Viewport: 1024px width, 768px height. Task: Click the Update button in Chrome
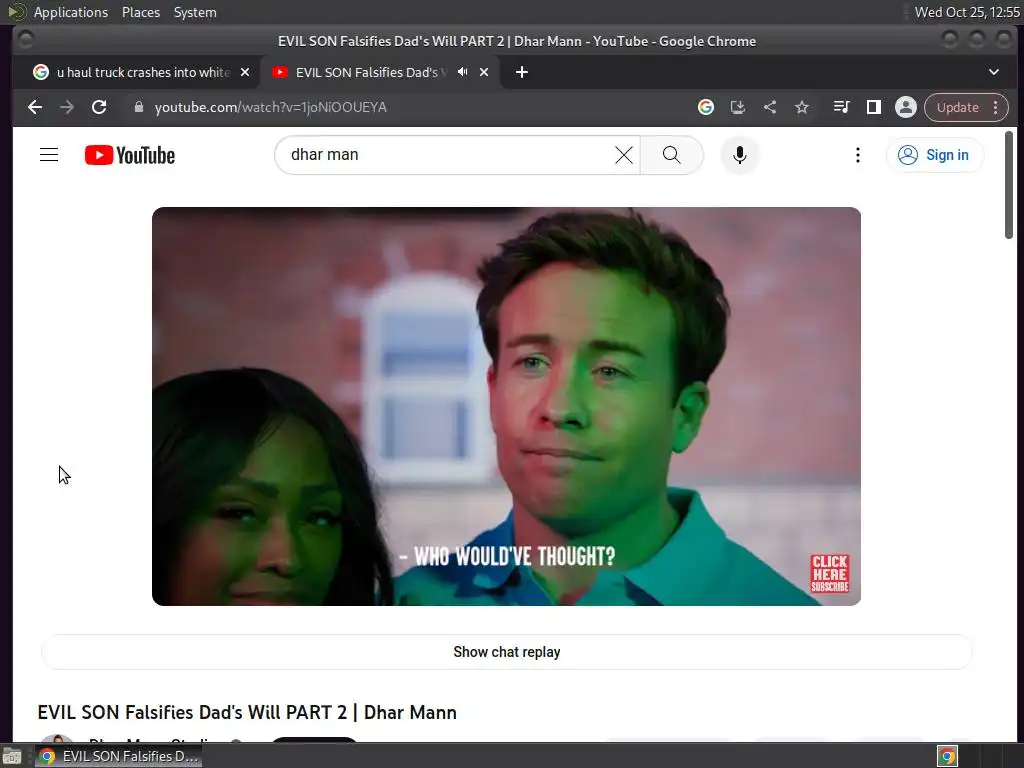pyautogui.click(x=957, y=107)
